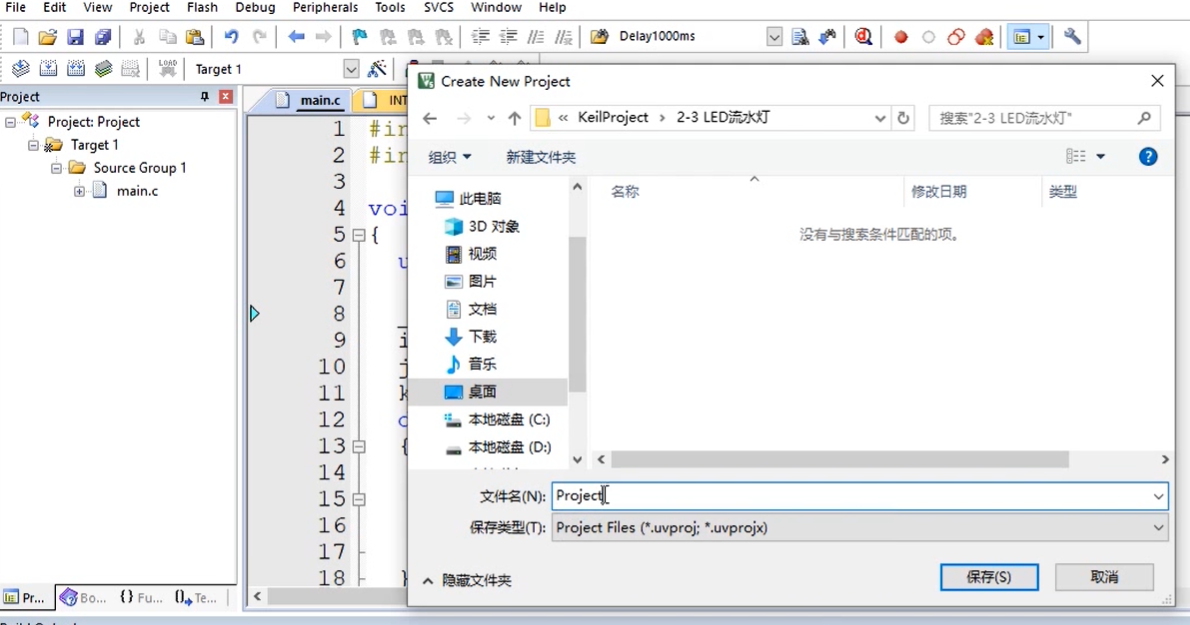Image resolution: width=1190 pixels, height=625 pixels.
Task: Toggle the Project window view button
Action: (x=1022, y=36)
